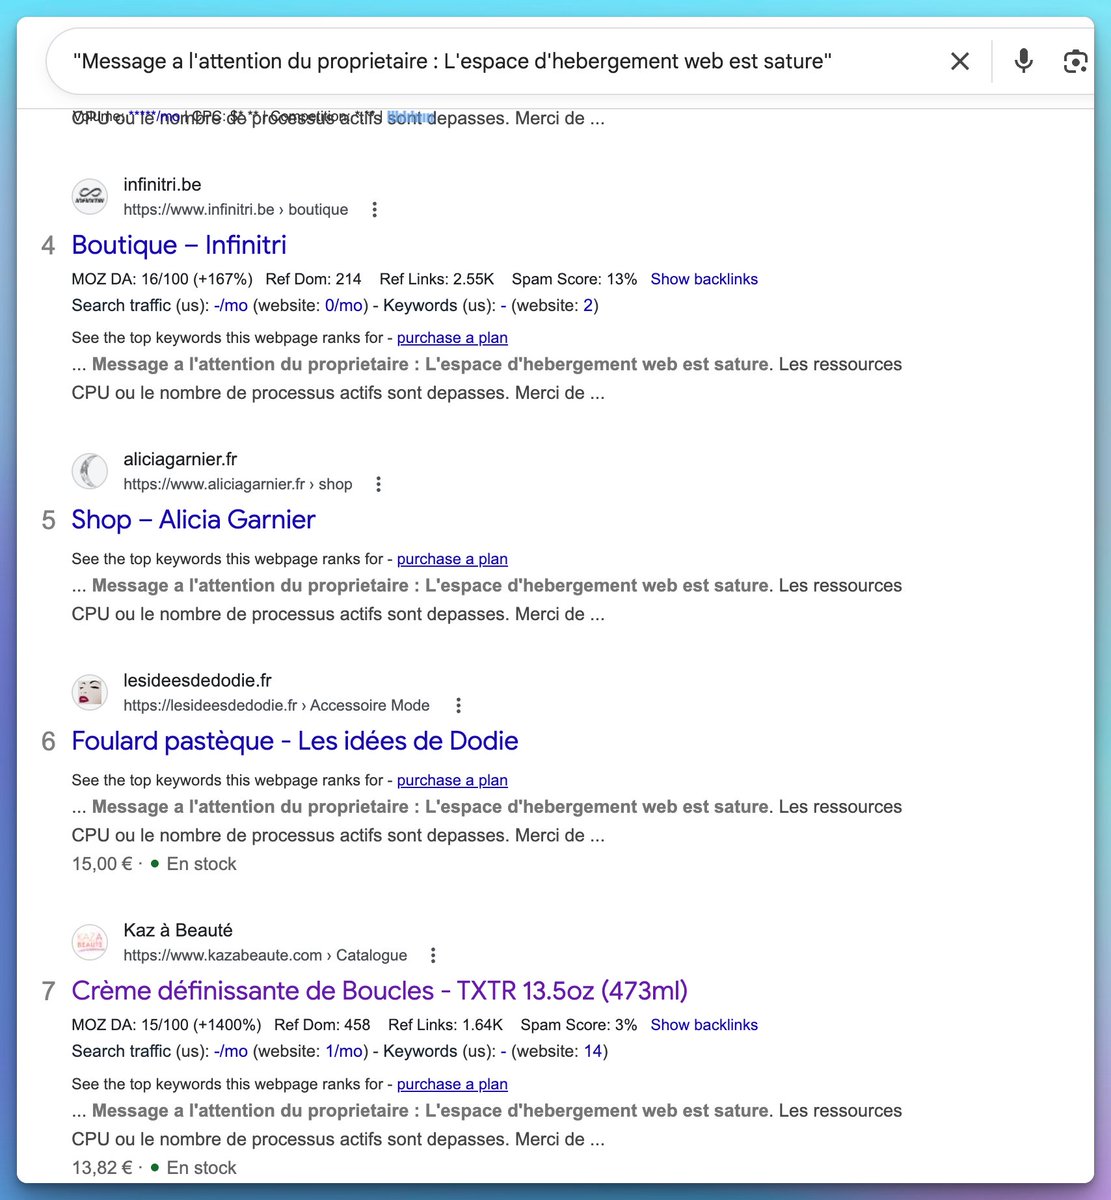Click the lesideesdedodie.fr › Accessoire Mode URL
Viewport: 1111px width, 1200px height.
click(277, 705)
